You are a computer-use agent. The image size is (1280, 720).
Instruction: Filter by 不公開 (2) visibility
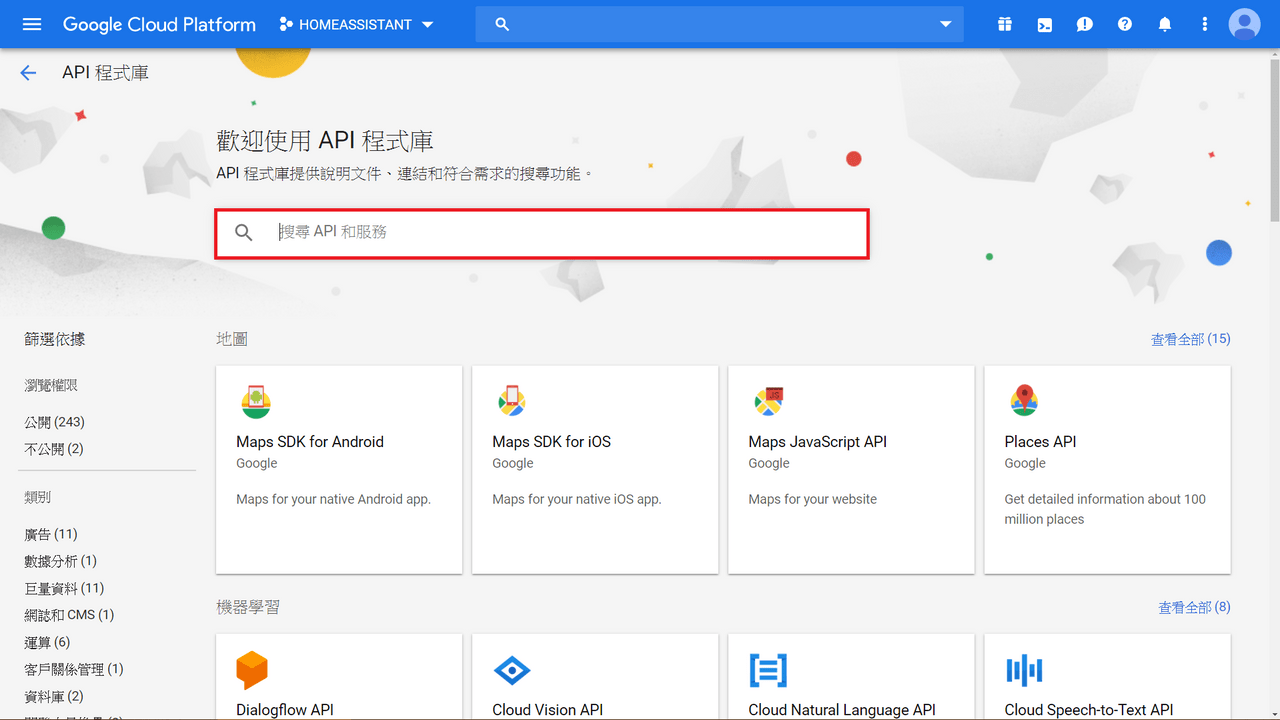click(54, 449)
